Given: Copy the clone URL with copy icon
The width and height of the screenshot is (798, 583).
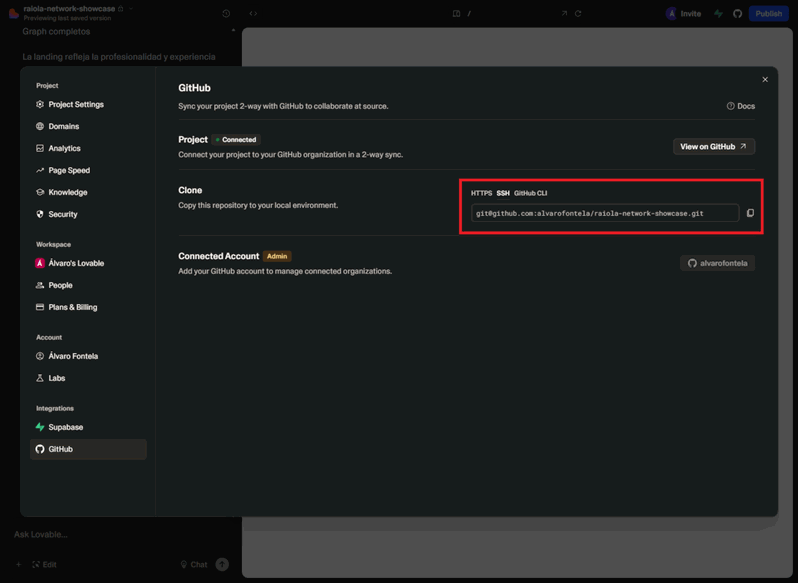Looking at the screenshot, I should point(750,213).
